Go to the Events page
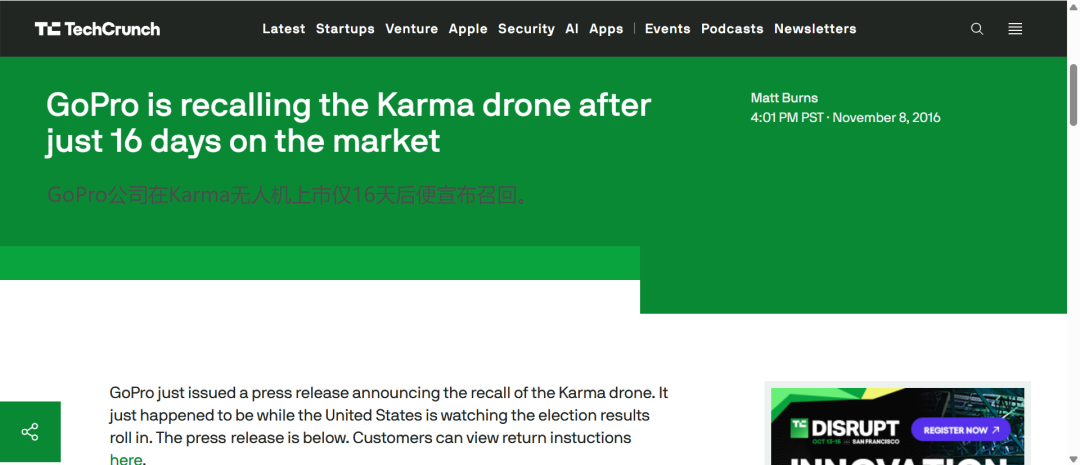Image resolution: width=1080 pixels, height=465 pixels. click(x=667, y=29)
